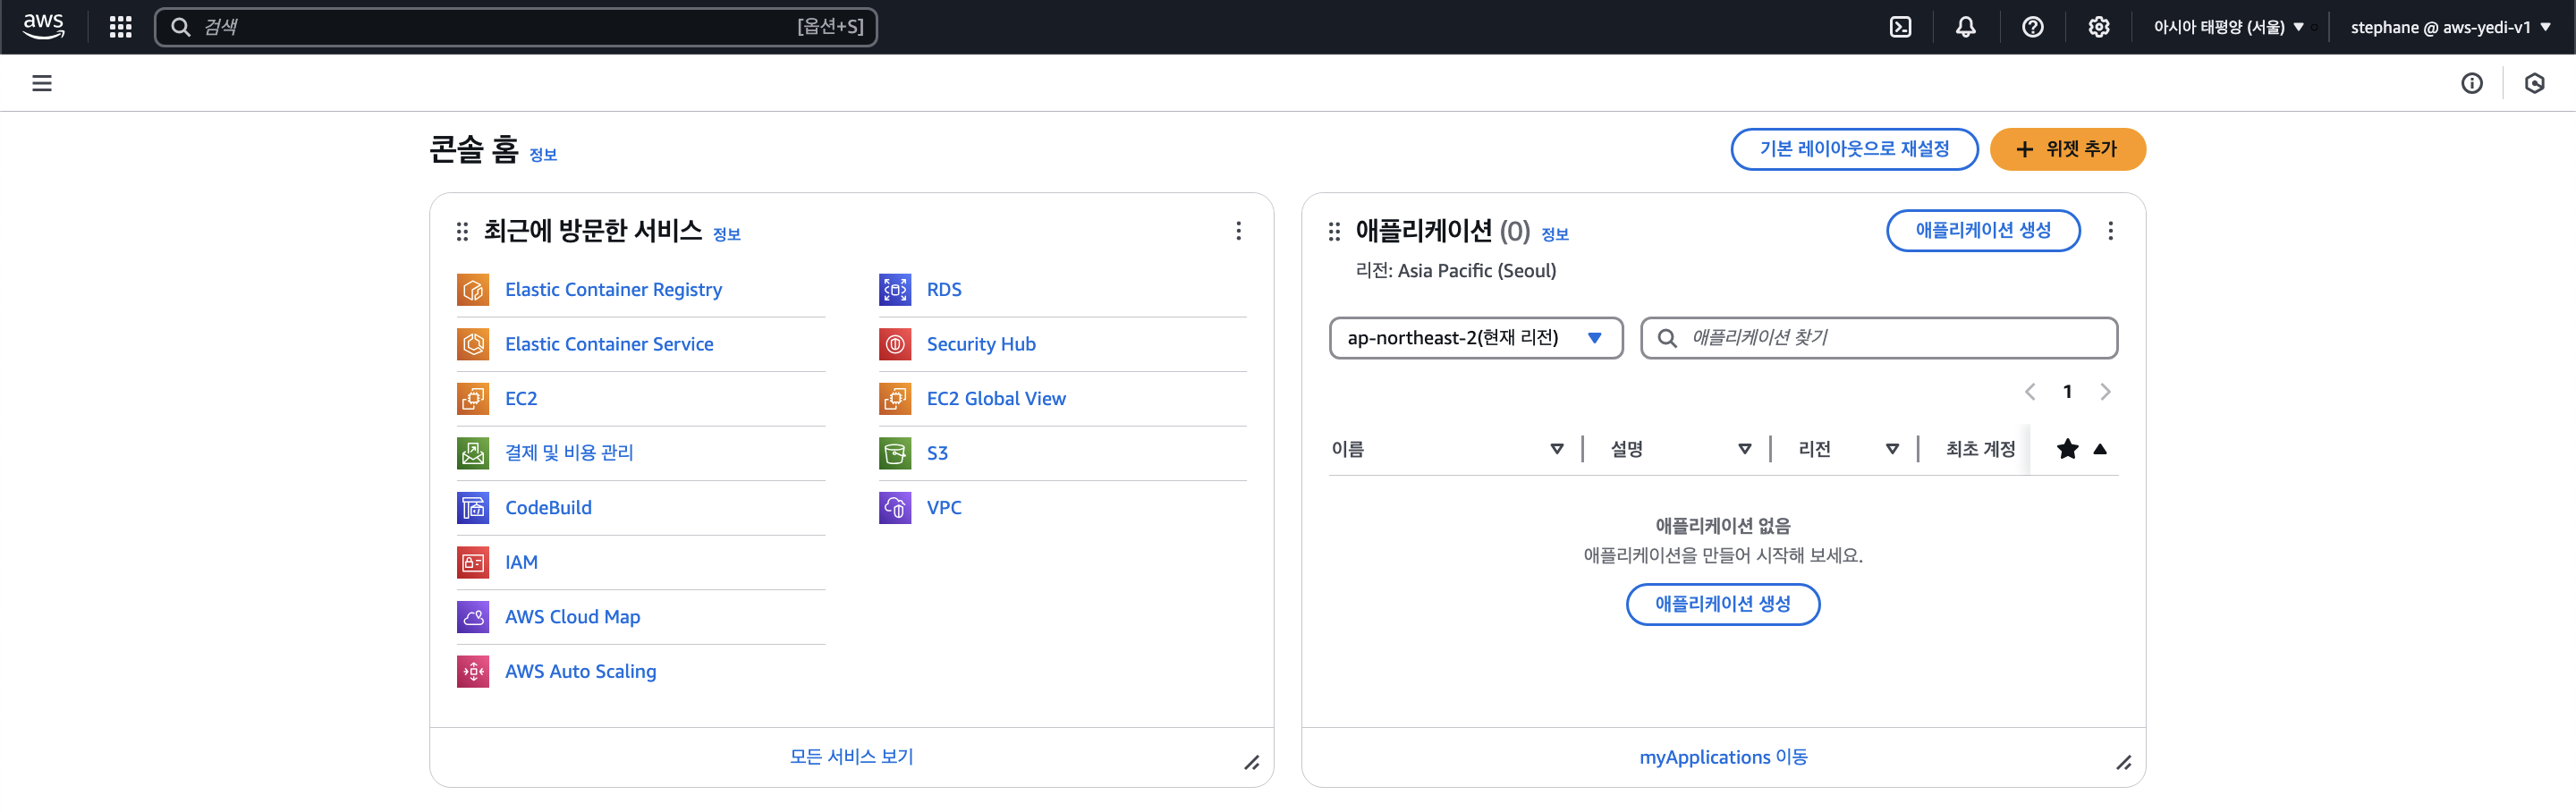The height and width of the screenshot is (812, 2576).
Task: Open the EC2 Global View link
Action: tap(996, 399)
